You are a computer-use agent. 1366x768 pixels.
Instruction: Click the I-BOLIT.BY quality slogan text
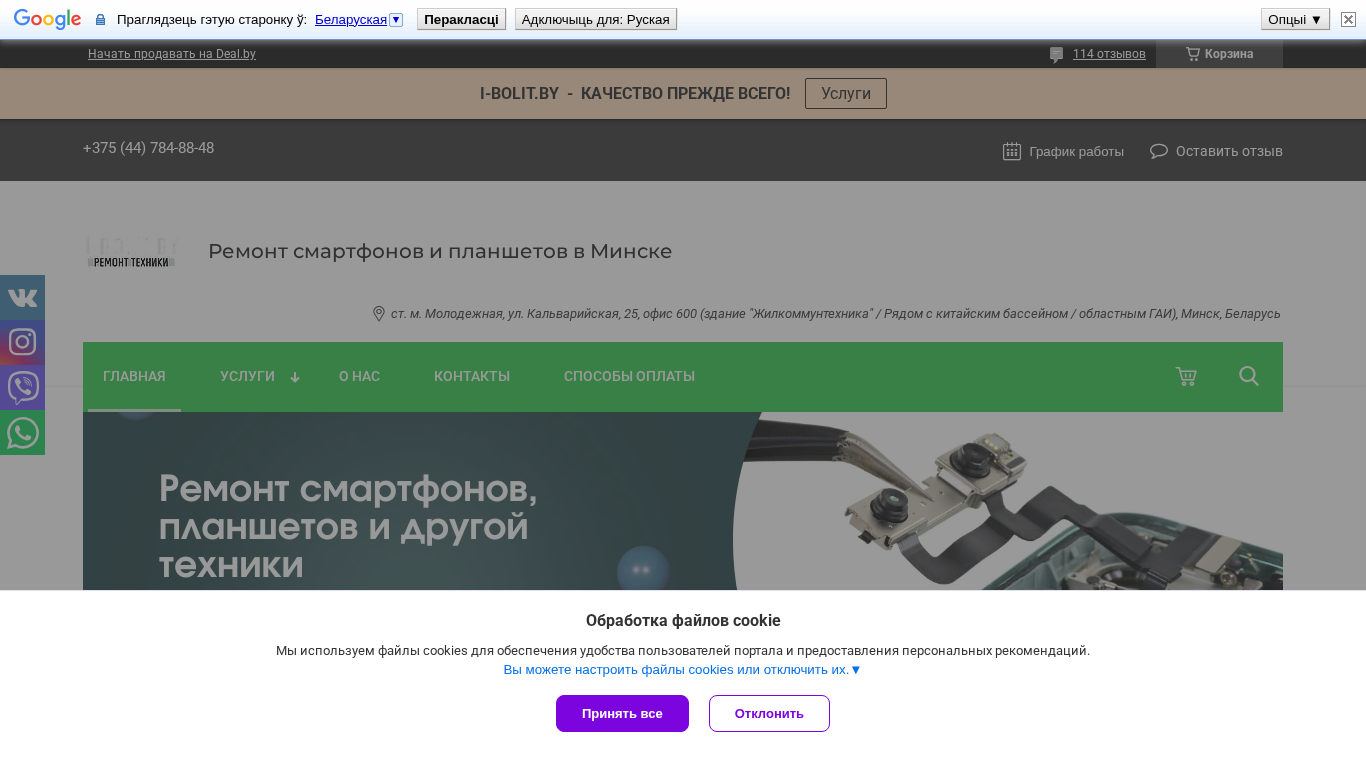(x=635, y=93)
